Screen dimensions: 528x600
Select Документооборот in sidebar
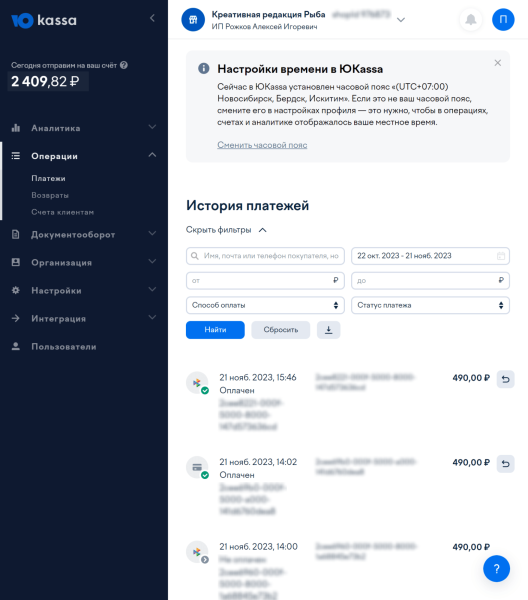click(x=73, y=235)
